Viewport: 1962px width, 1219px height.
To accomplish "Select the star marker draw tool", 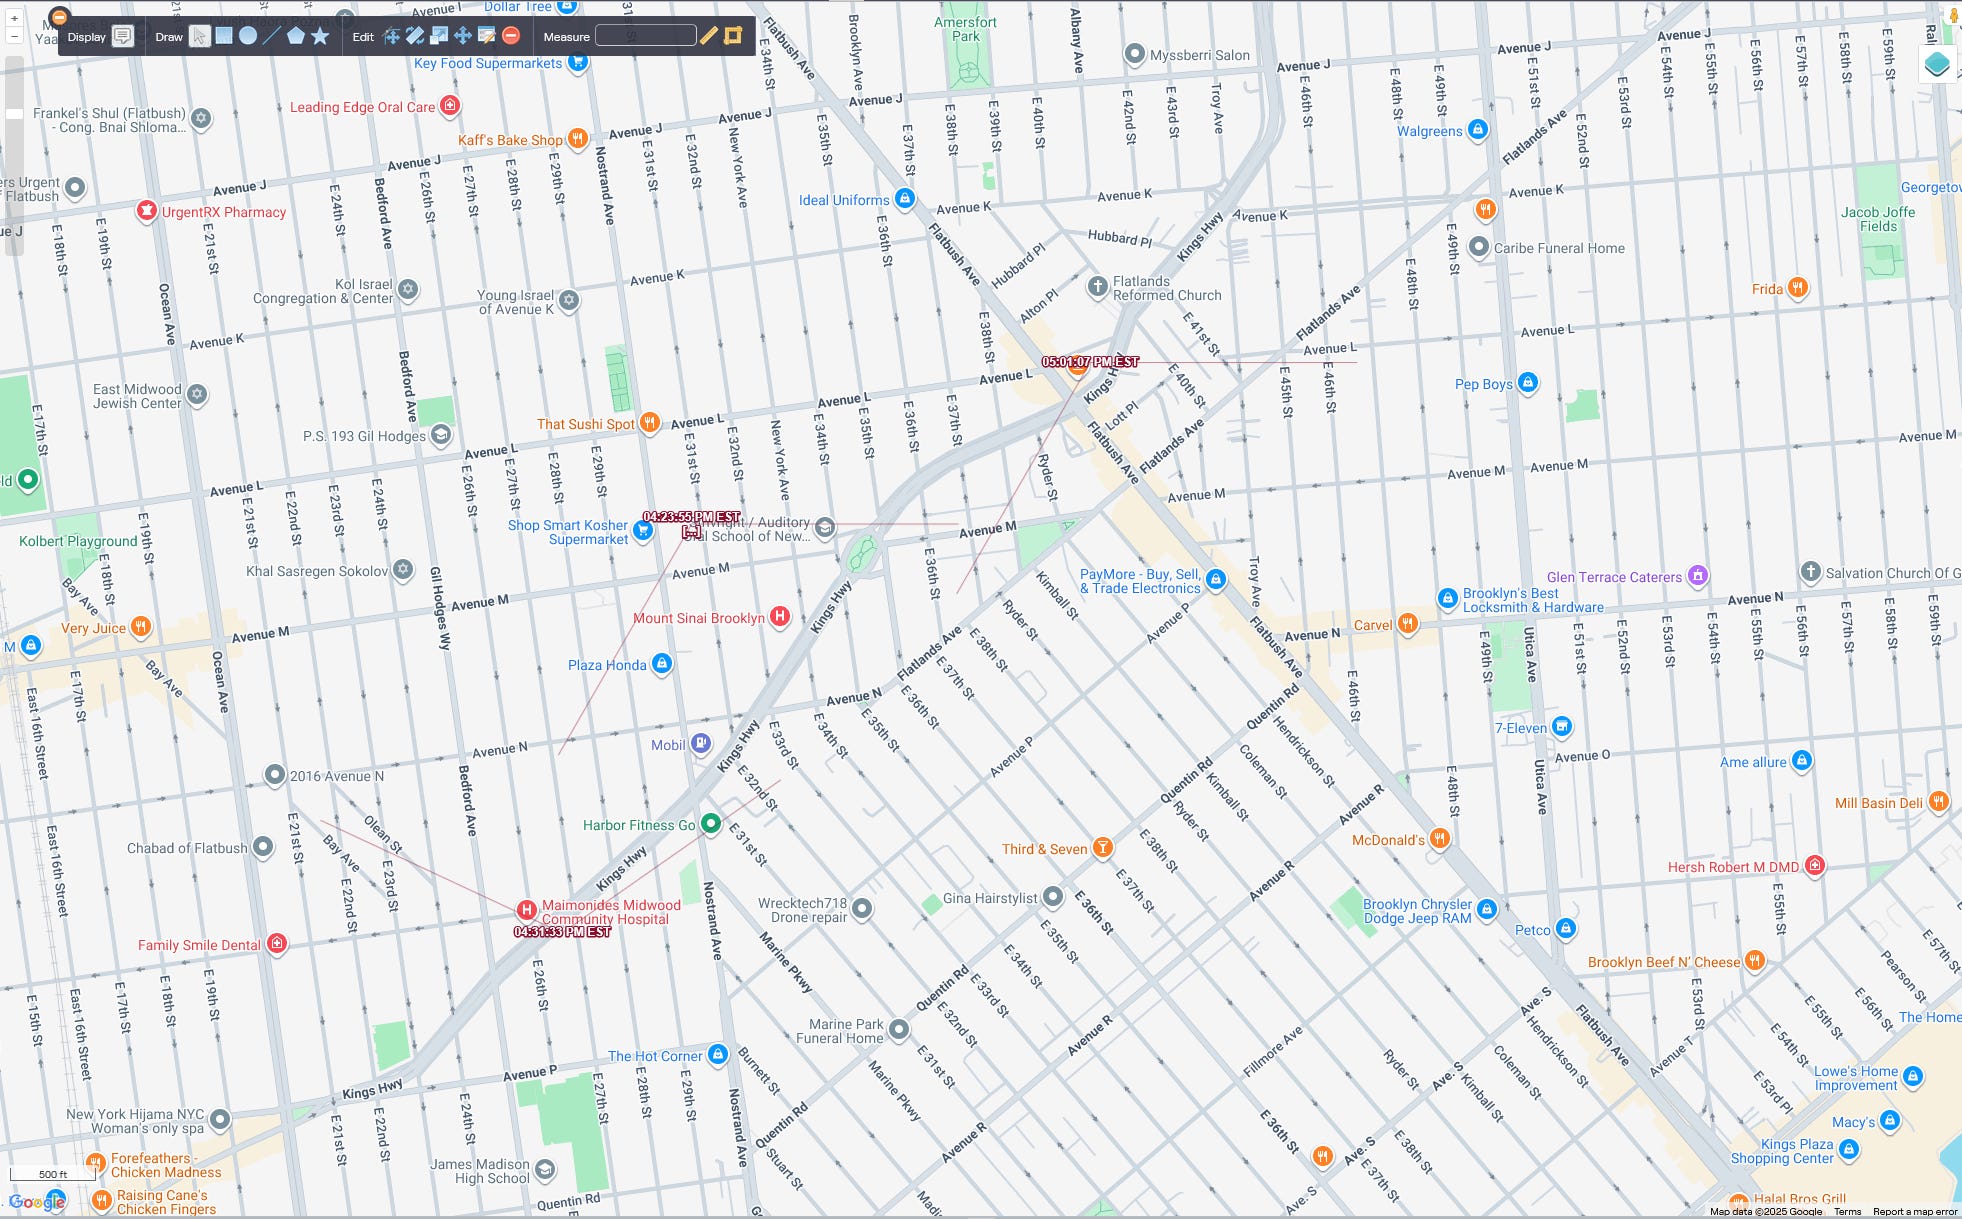I will (x=320, y=36).
